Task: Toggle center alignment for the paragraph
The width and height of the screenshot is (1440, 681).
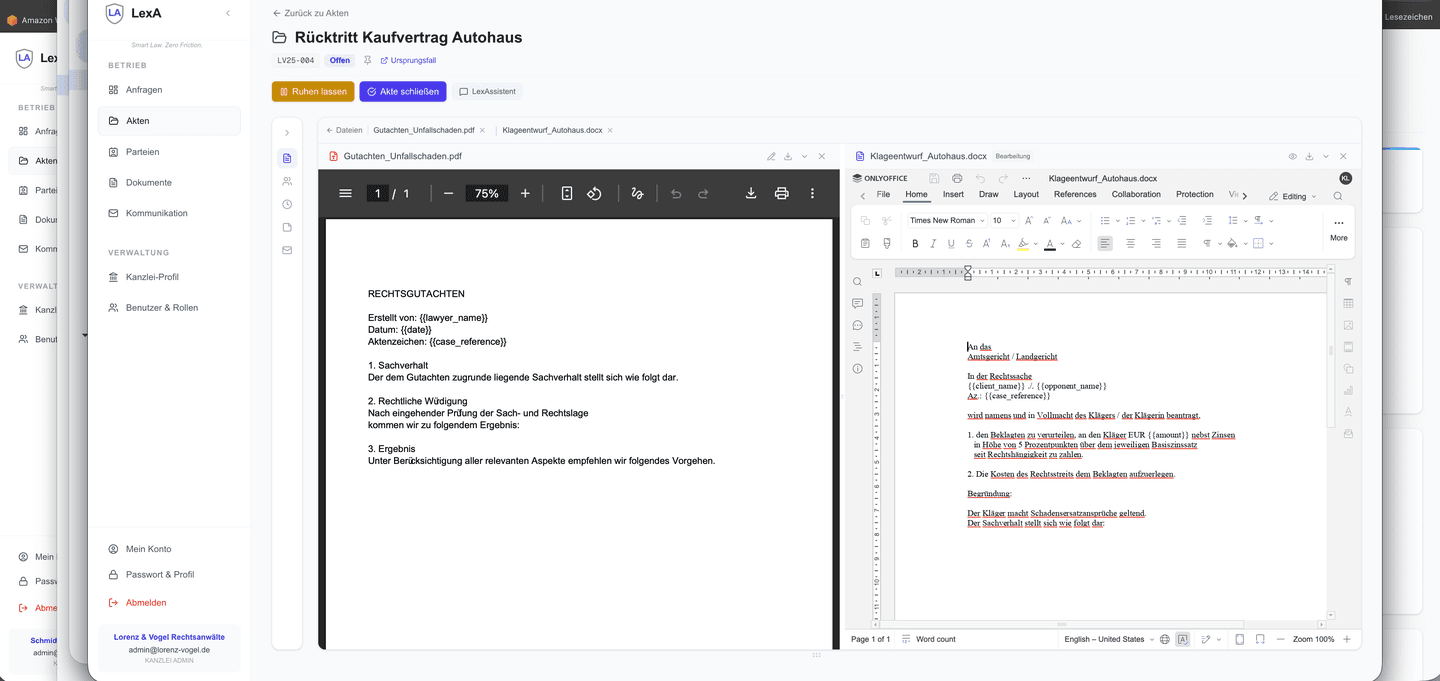Action: pyautogui.click(x=1129, y=243)
